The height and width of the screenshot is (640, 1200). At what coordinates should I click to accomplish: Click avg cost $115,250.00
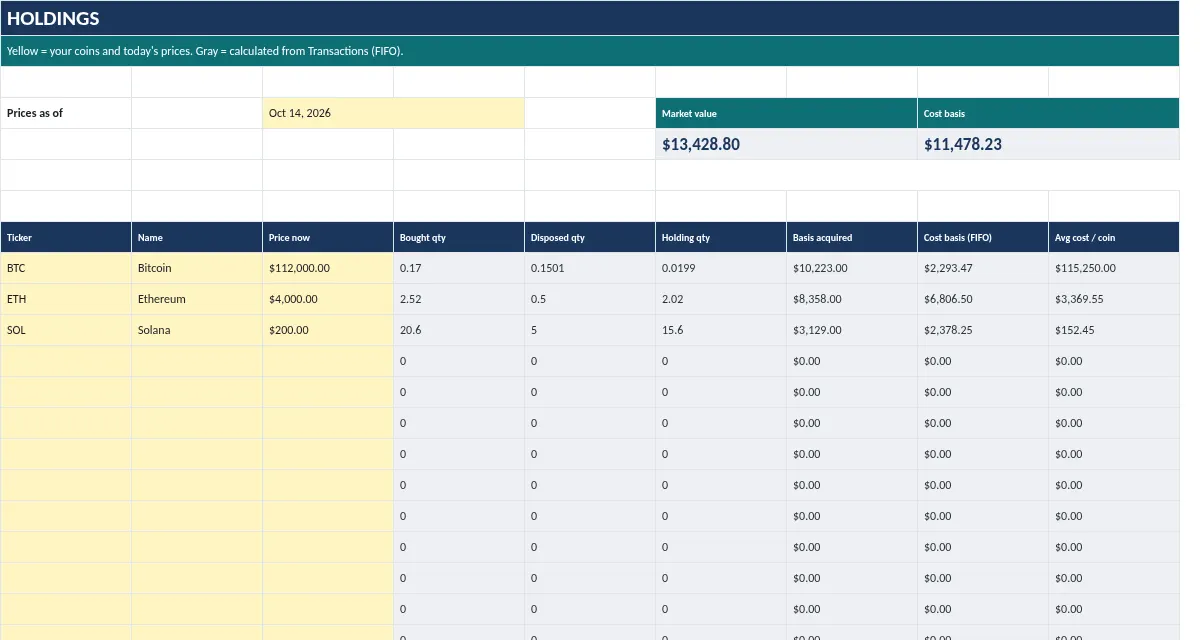coord(1114,268)
